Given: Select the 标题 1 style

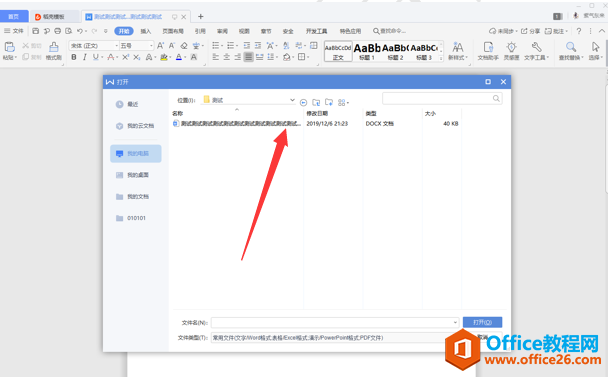Looking at the screenshot, I should tap(367, 51).
